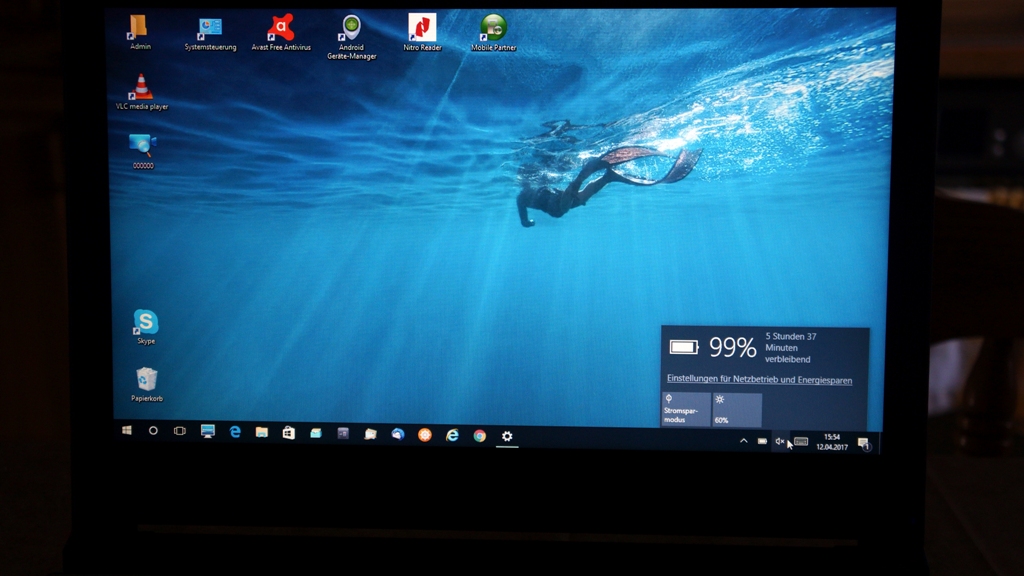Select the VLC media player desktop icon
This screenshot has height=576, width=1024.
click(142, 91)
